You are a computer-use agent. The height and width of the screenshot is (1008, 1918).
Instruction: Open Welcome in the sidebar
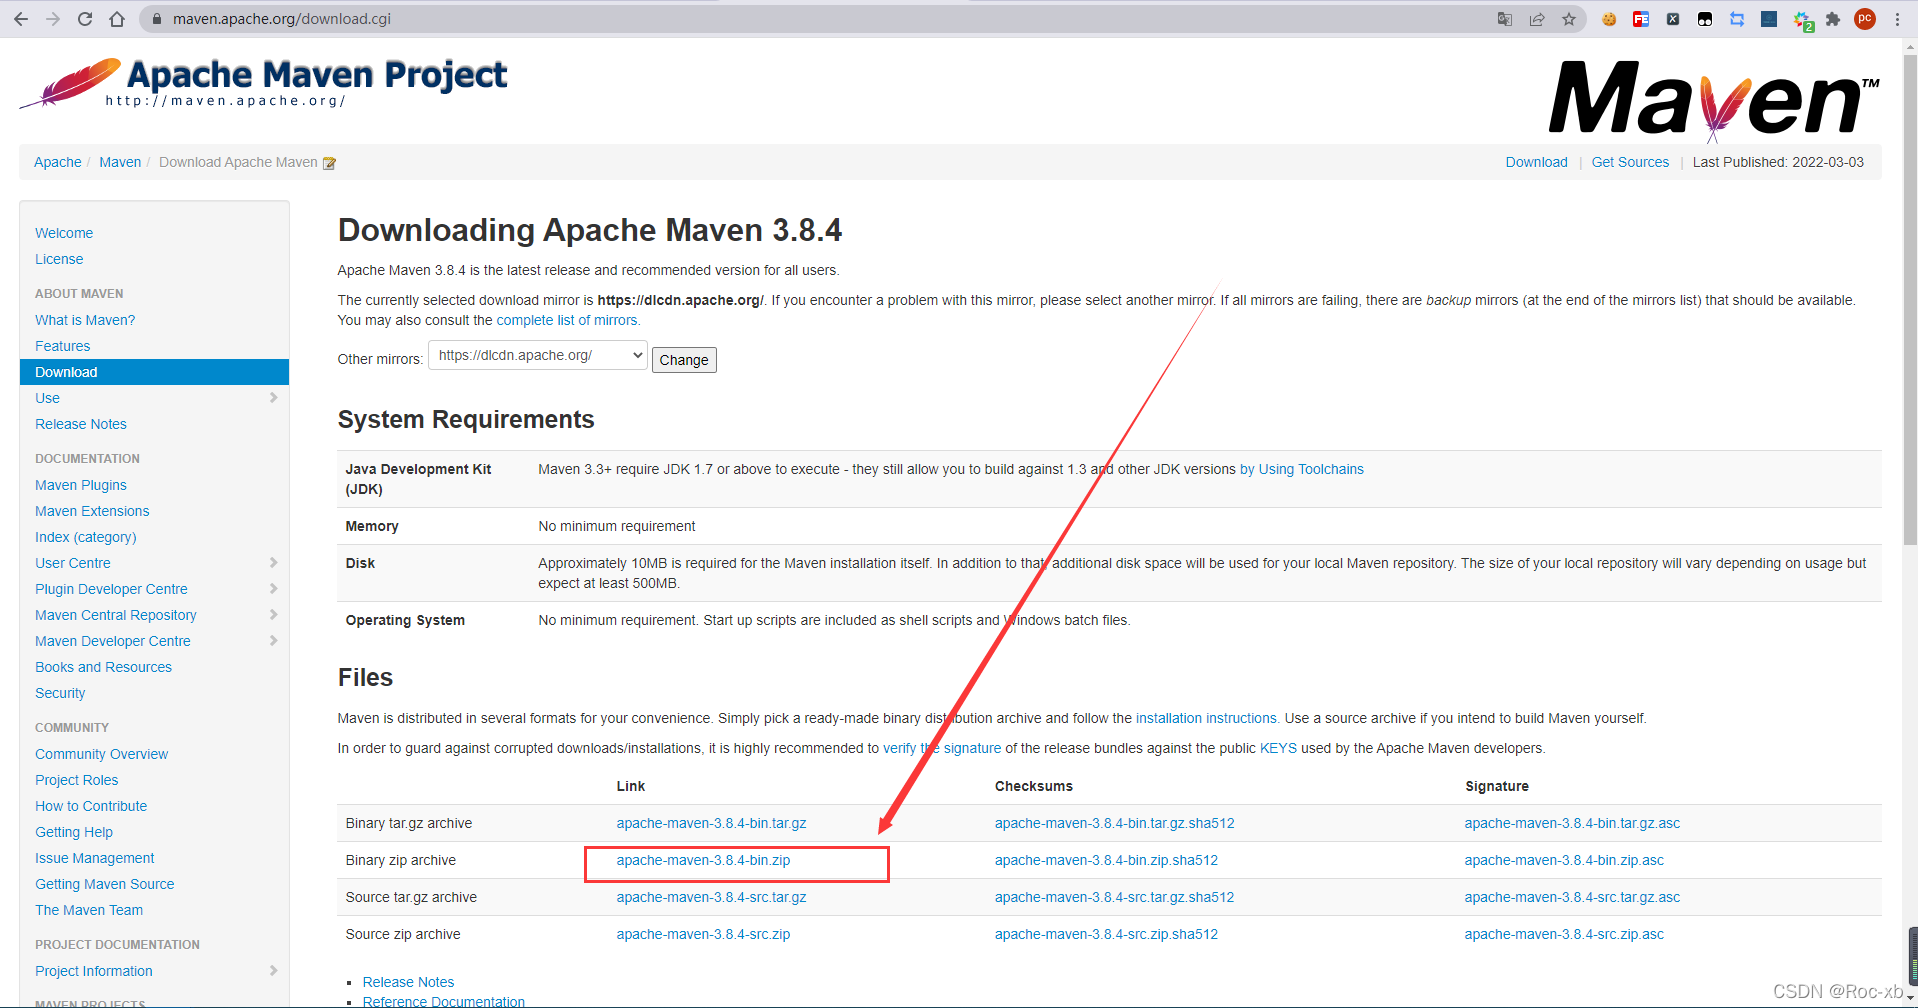pyautogui.click(x=64, y=233)
